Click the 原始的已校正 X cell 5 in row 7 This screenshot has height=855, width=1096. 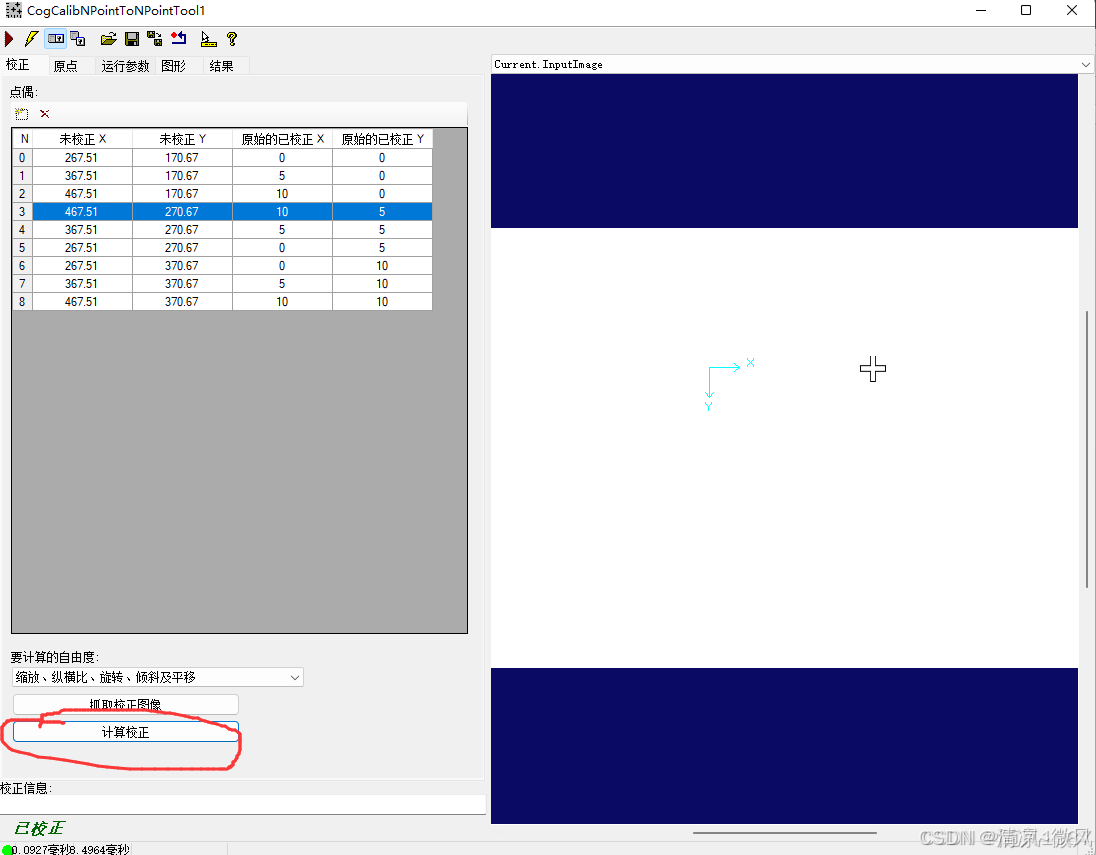pyautogui.click(x=282, y=284)
